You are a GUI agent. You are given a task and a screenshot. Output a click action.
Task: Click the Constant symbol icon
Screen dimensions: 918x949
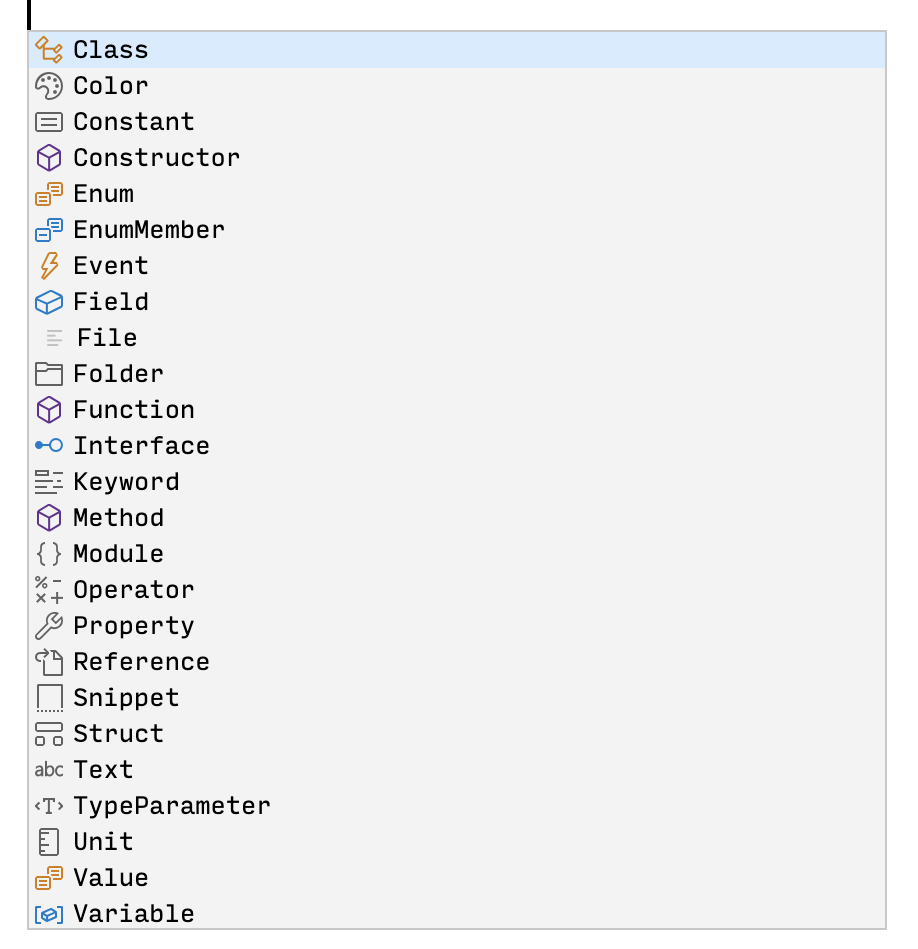pyautogui.click(x=49, y=121)
